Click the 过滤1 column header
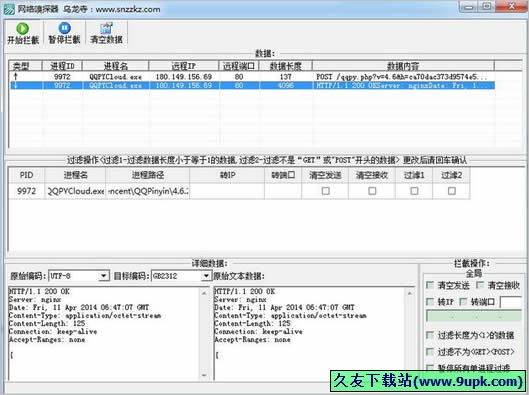529x395 pixels. [414, 175]
